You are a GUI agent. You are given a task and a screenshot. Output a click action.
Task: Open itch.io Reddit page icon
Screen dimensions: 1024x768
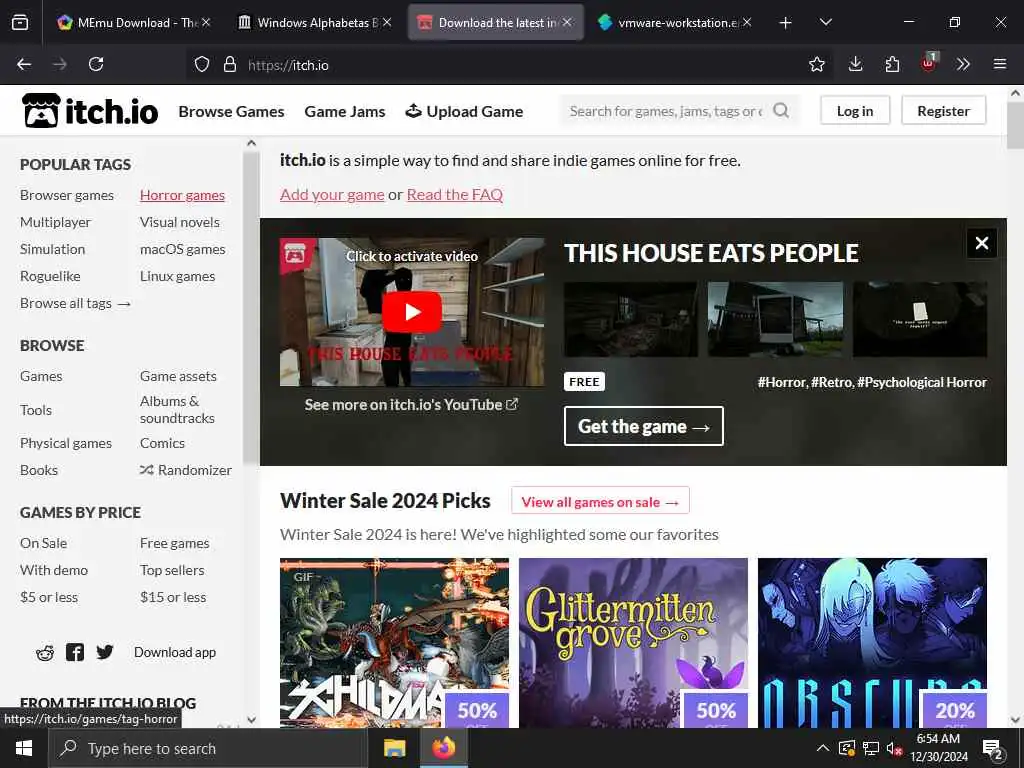45,652
